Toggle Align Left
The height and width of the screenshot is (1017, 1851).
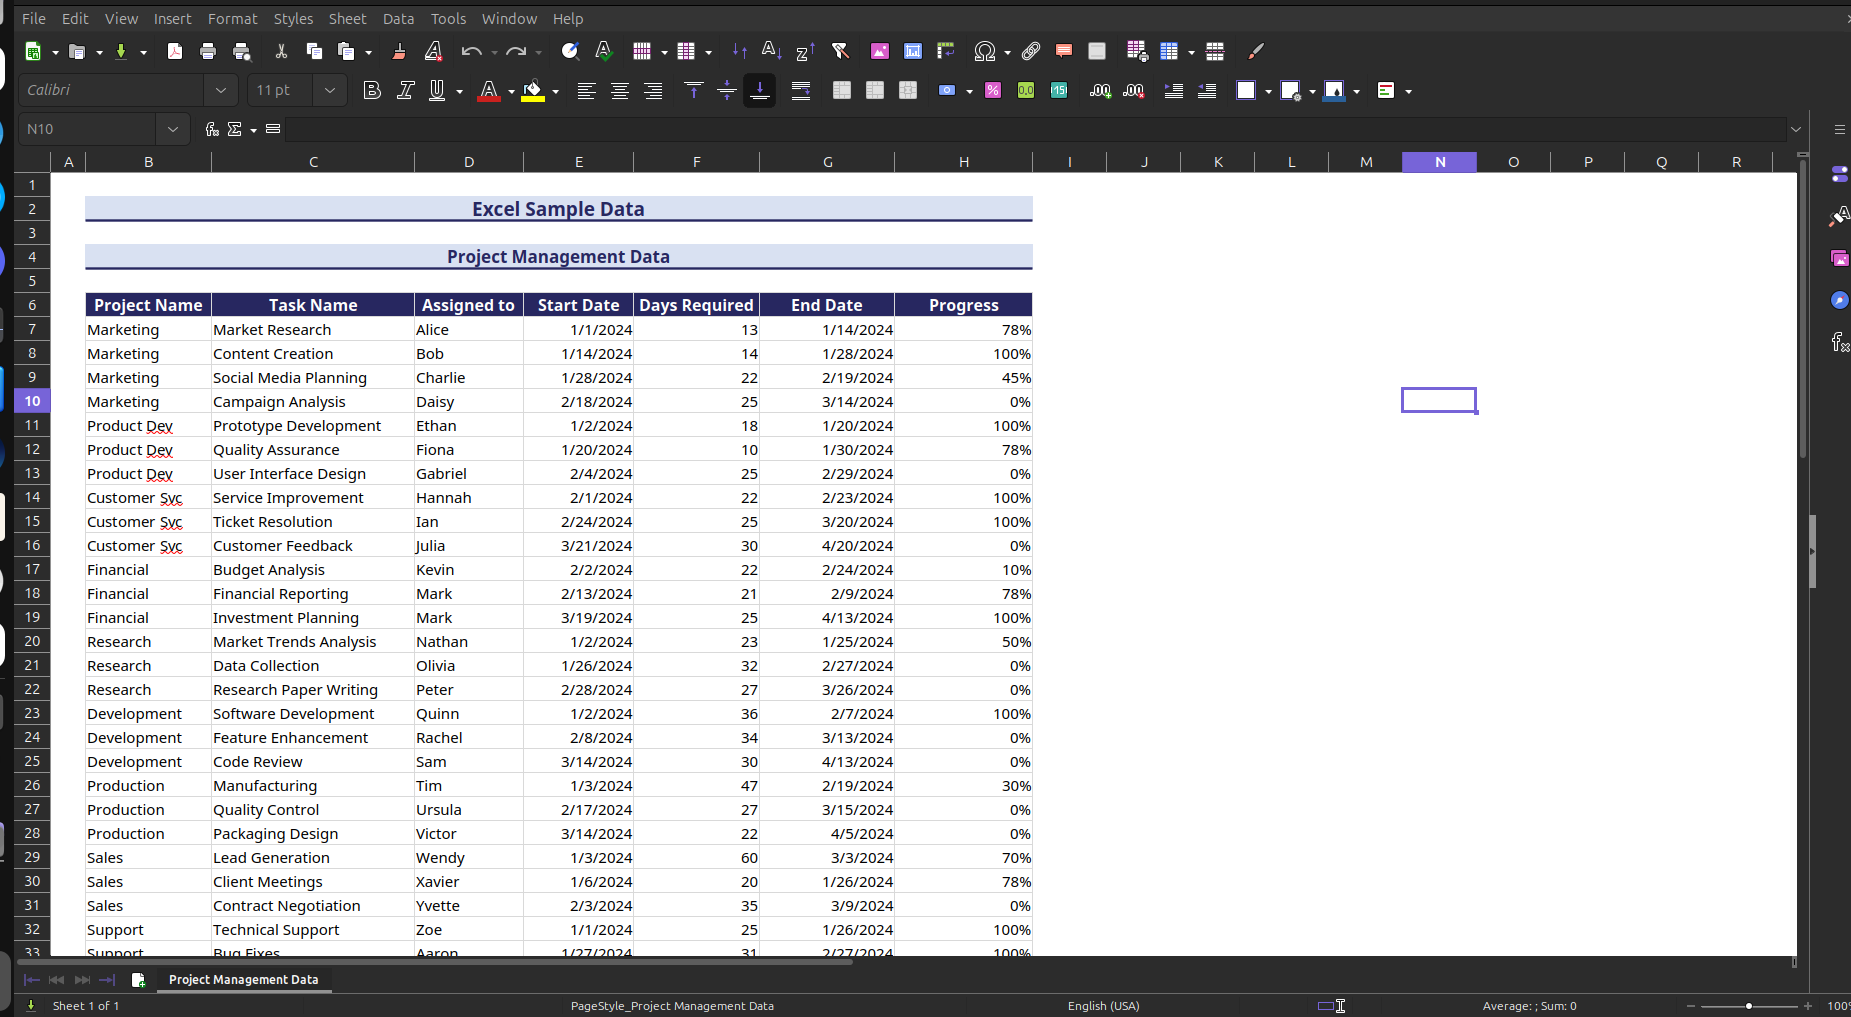[586, 90]
